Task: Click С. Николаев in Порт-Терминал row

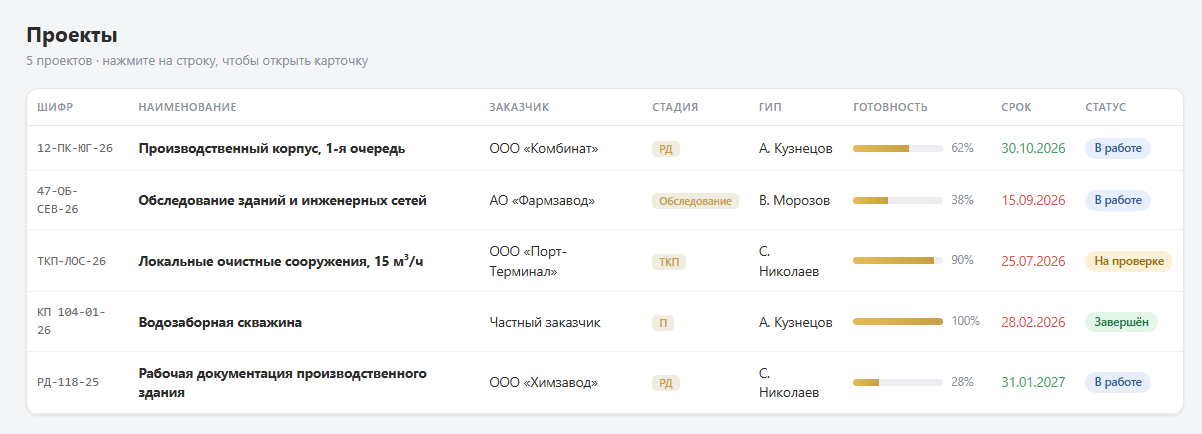Action: point(789,261)
